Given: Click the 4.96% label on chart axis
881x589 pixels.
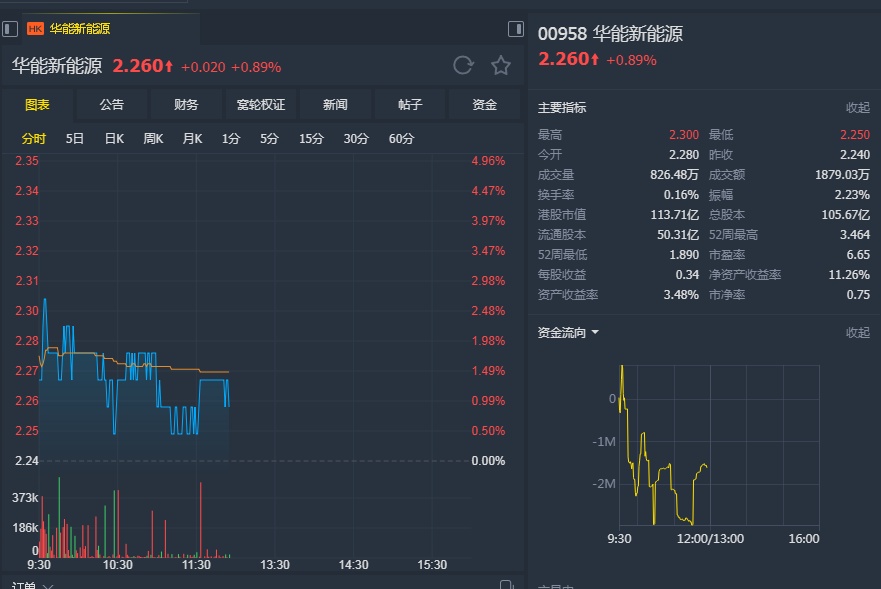Looking at the screenshot, I should pos(488,161).
